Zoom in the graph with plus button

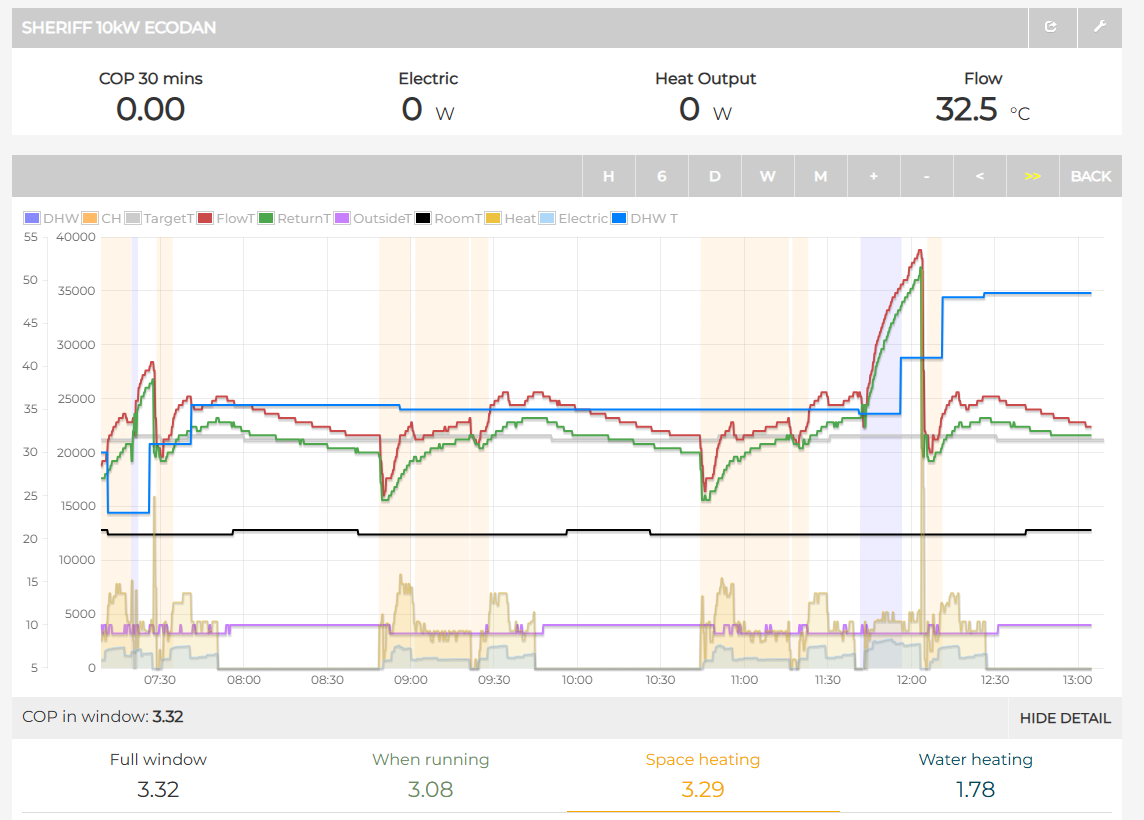(873, 176)
